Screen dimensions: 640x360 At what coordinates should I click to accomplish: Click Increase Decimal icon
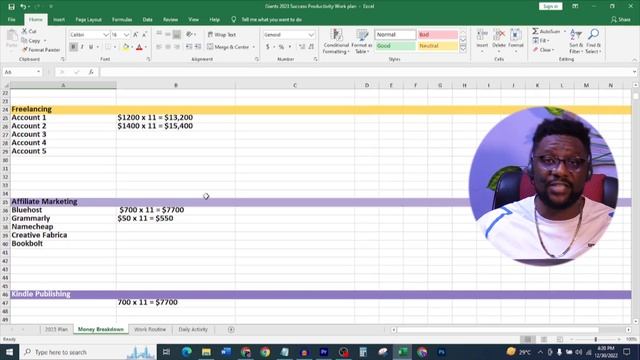point(302,47)
